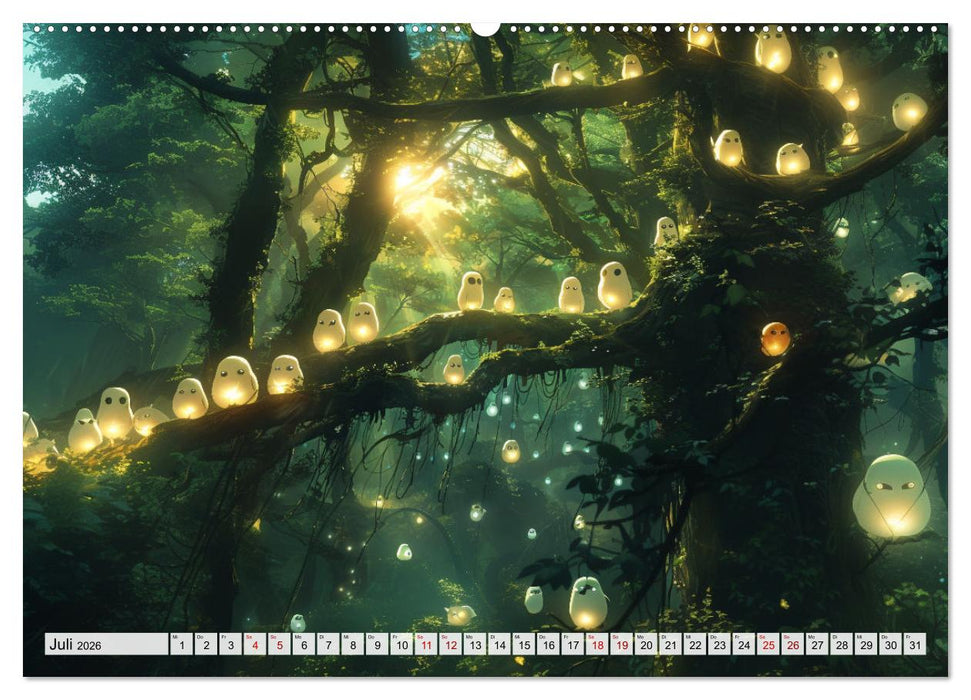Select the Mi weekday label above date 1
The height and width of the screenshot is (700, 971).
(174, 637)
